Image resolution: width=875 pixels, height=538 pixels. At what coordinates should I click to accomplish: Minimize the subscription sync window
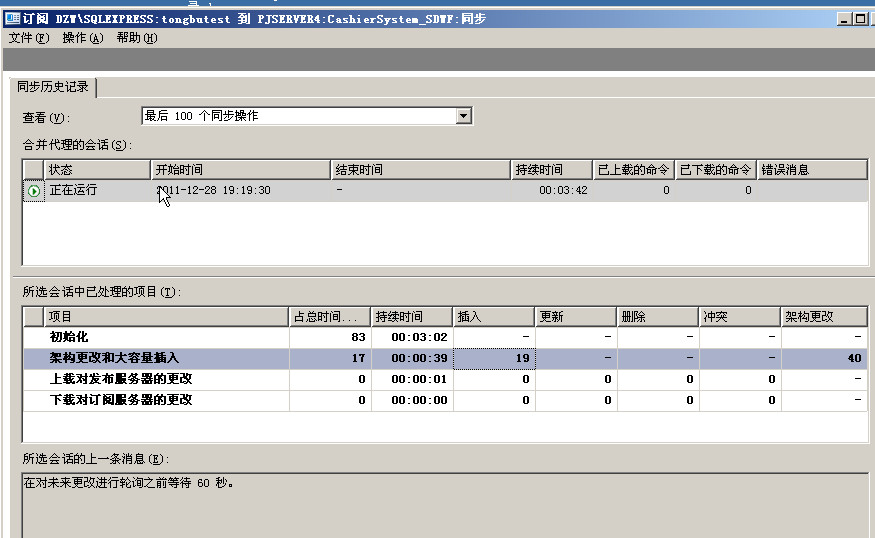pyautogui.click(x=845, y=19)
